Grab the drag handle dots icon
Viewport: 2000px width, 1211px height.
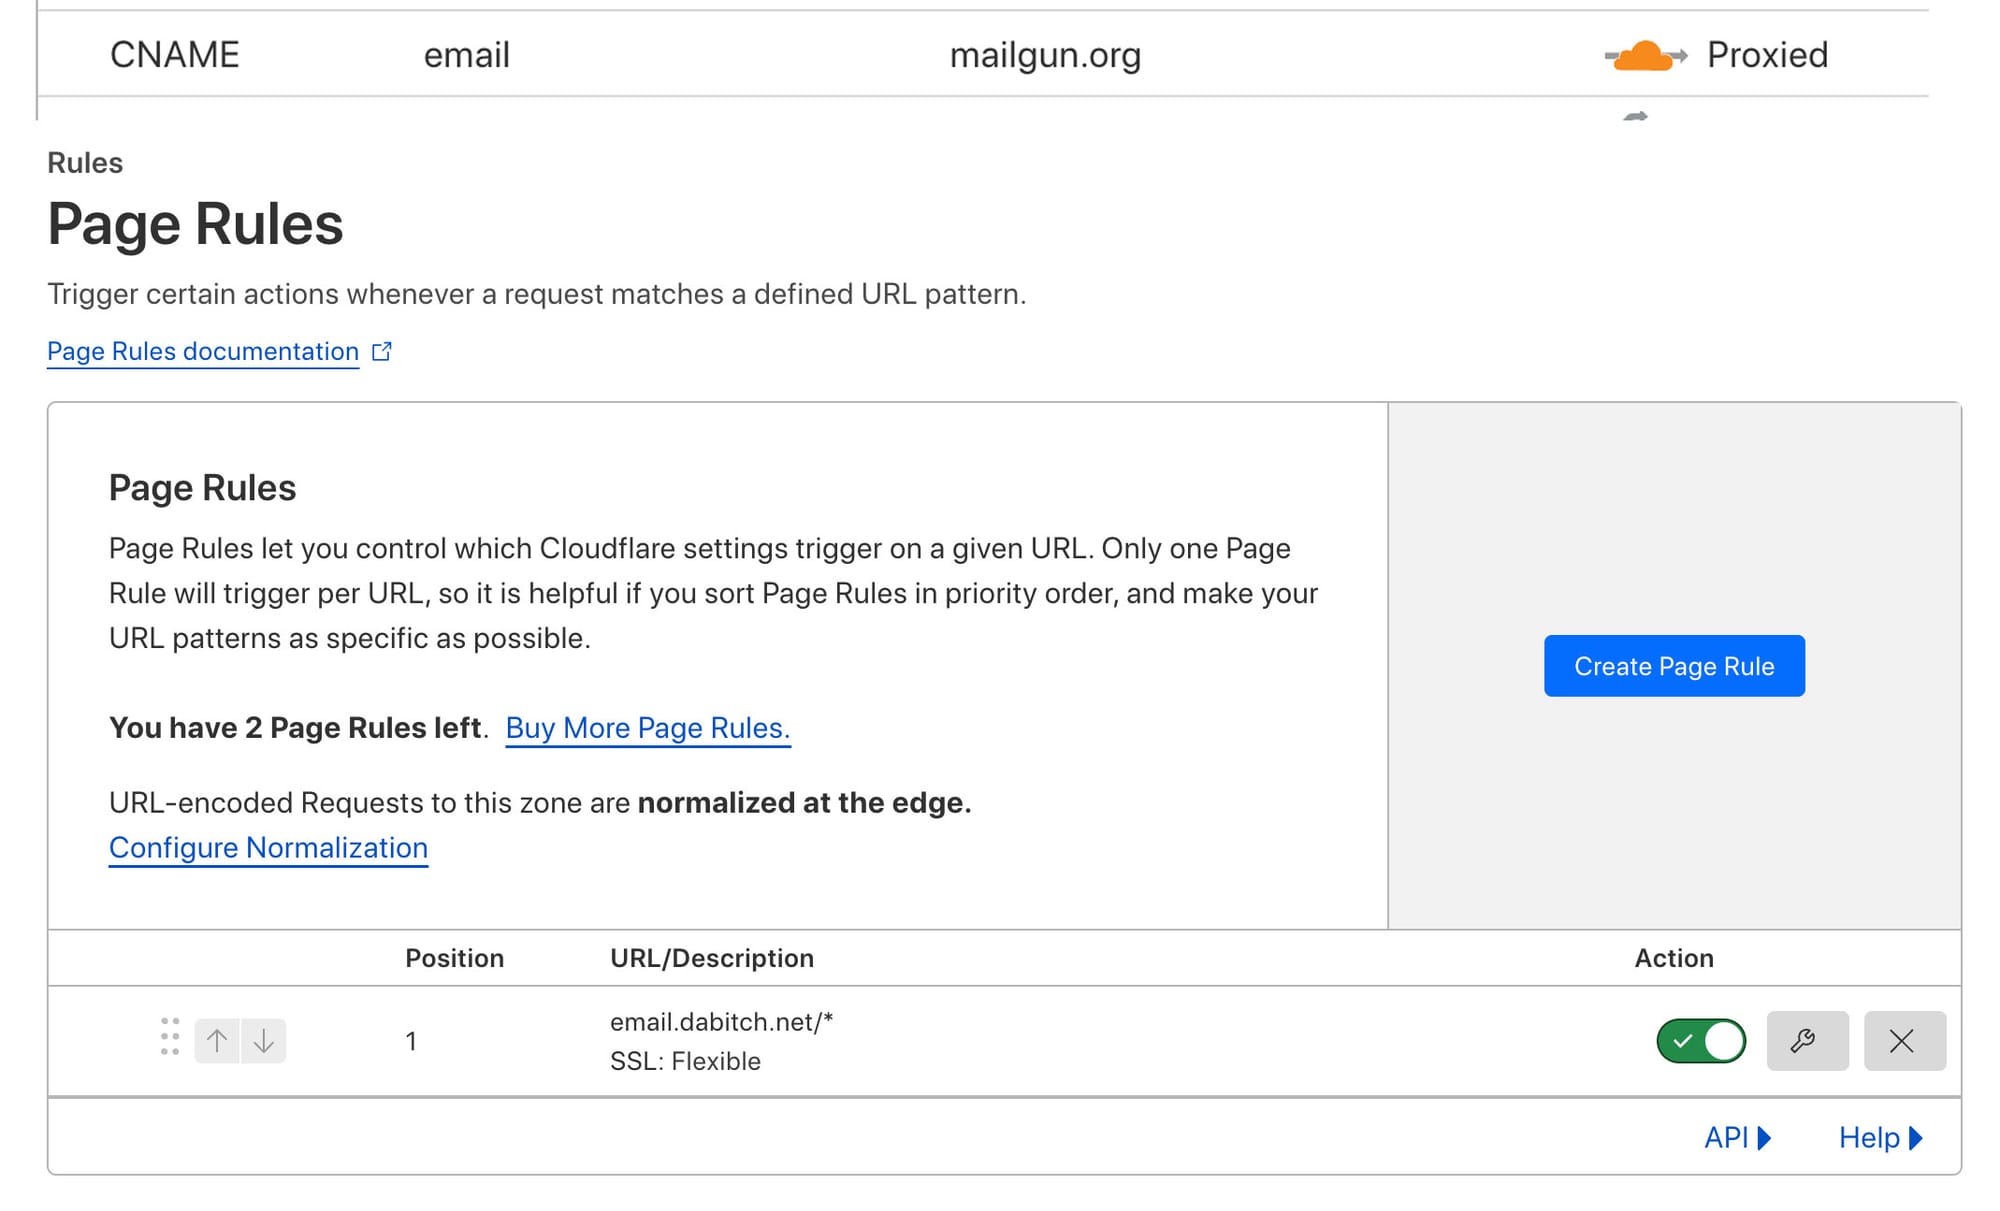pyautogui.click(x=170, y=1037)
